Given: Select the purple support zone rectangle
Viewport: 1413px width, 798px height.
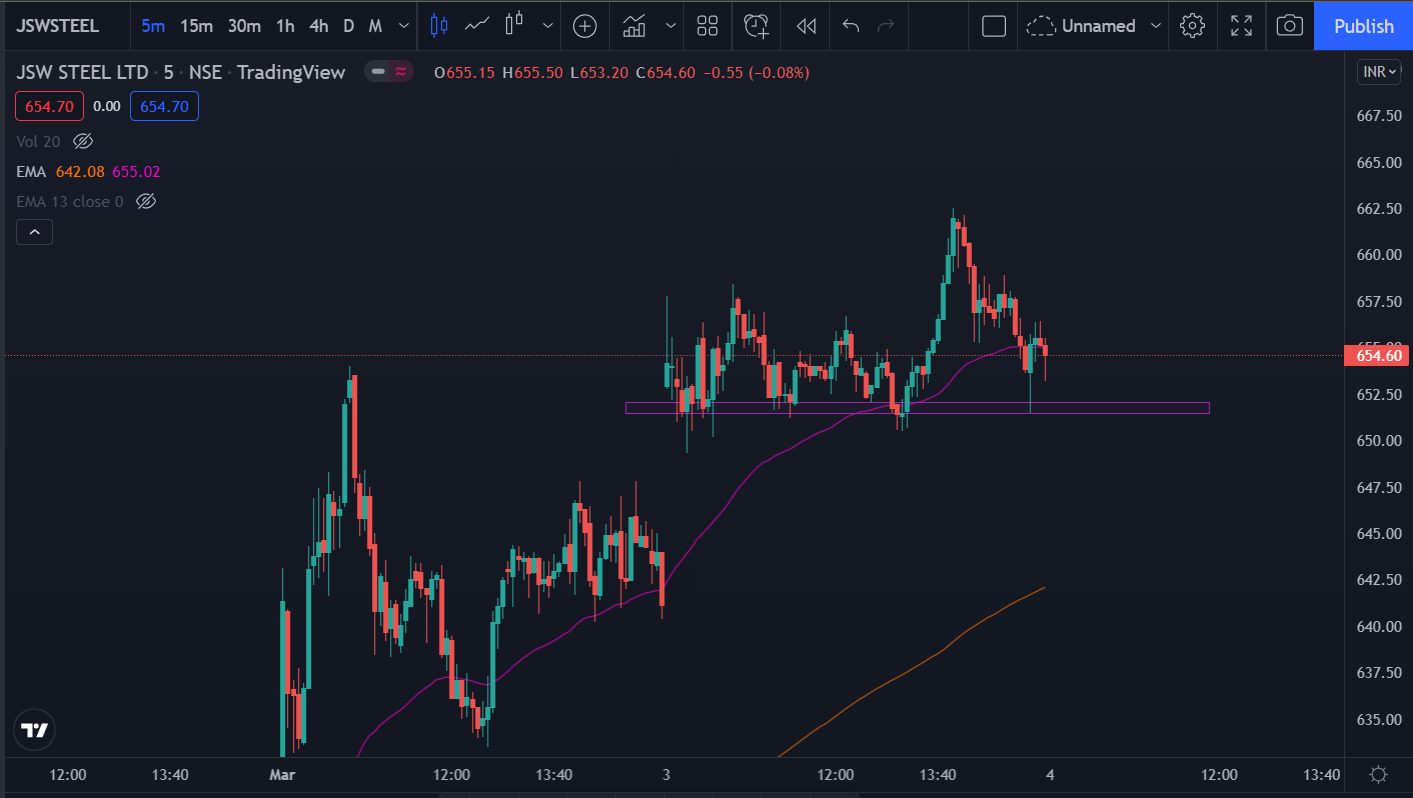Looking at the screenshot, I should (917, 408).
